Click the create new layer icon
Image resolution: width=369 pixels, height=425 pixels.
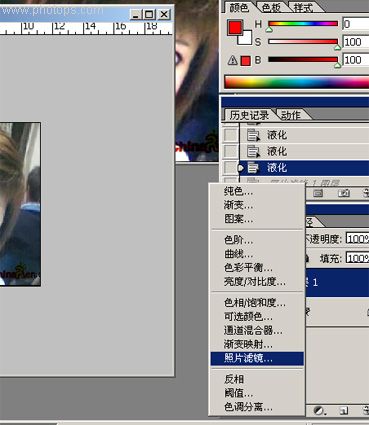(x=344, y=411)
